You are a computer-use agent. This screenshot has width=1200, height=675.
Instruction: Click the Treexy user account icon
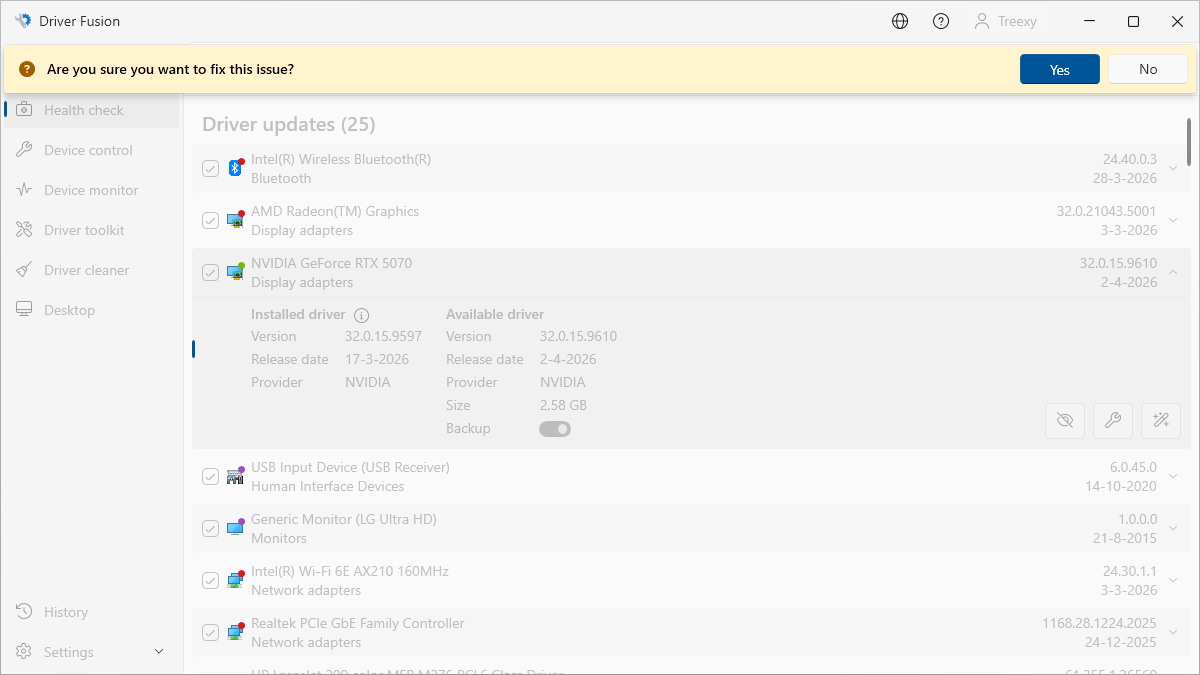point(982,21)
